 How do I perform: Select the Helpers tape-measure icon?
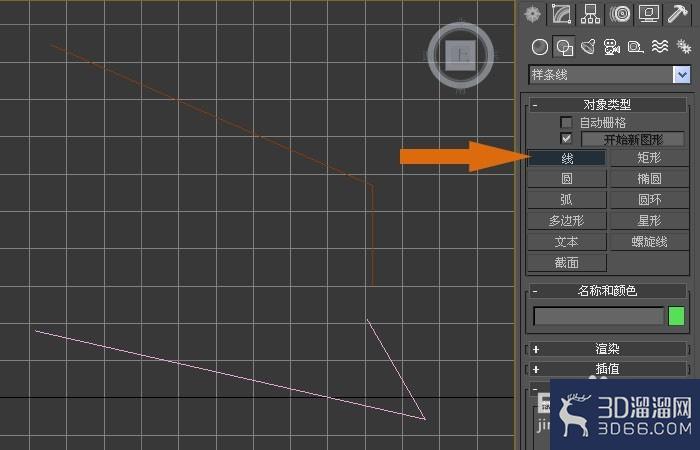click(x=635, y=47)
